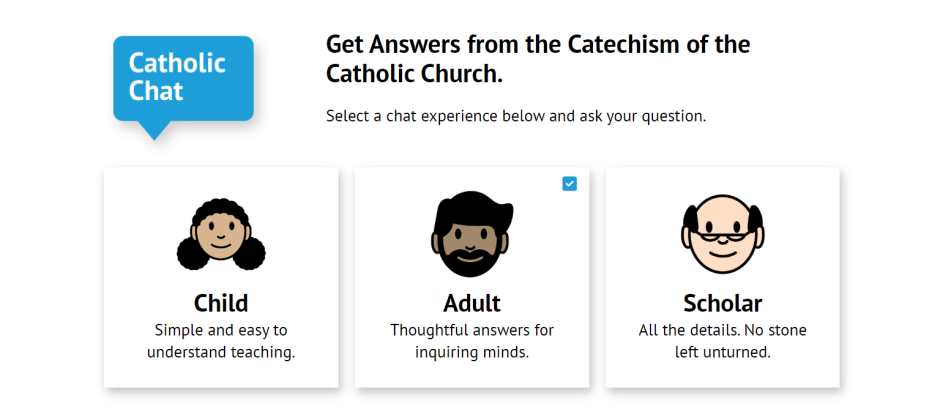Click 'Simple and easy to understand teaching' text
This screenshot has height=411, width=940.
(221, 341)
